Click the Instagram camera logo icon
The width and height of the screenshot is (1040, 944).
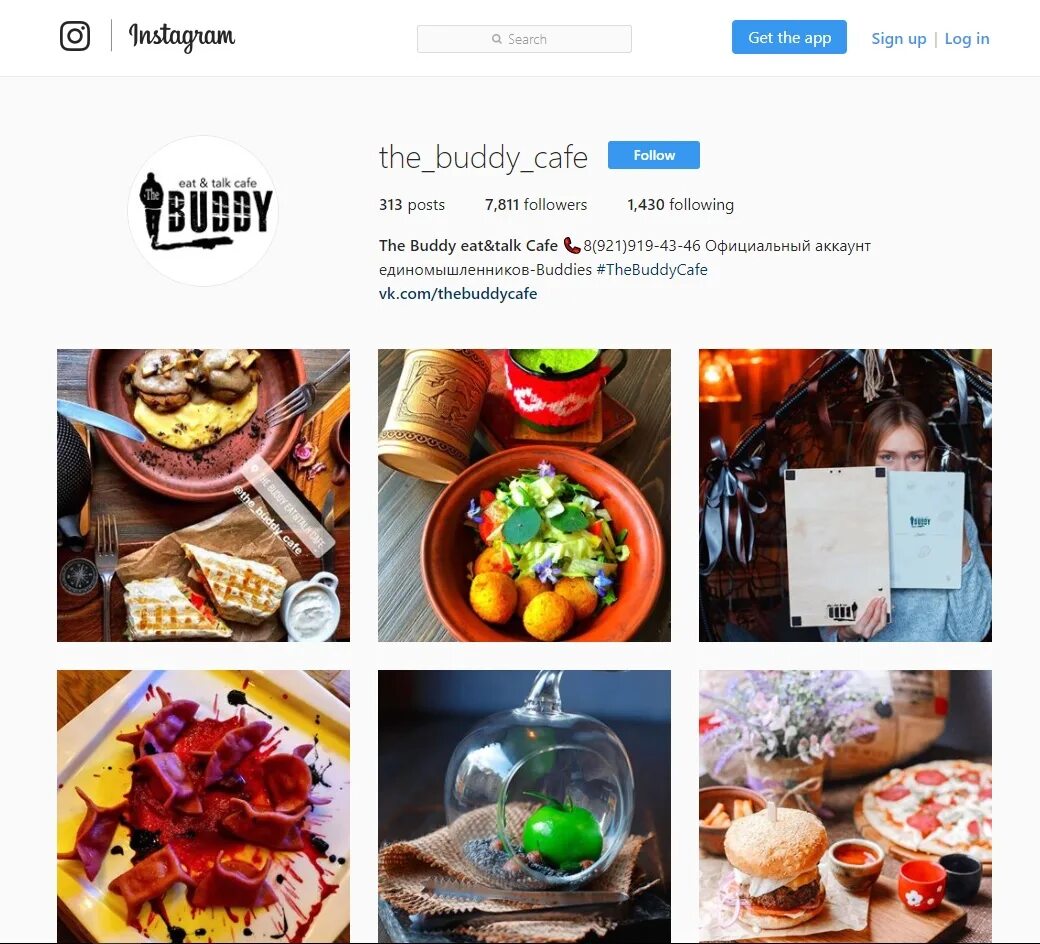click(x=75, y=36)
